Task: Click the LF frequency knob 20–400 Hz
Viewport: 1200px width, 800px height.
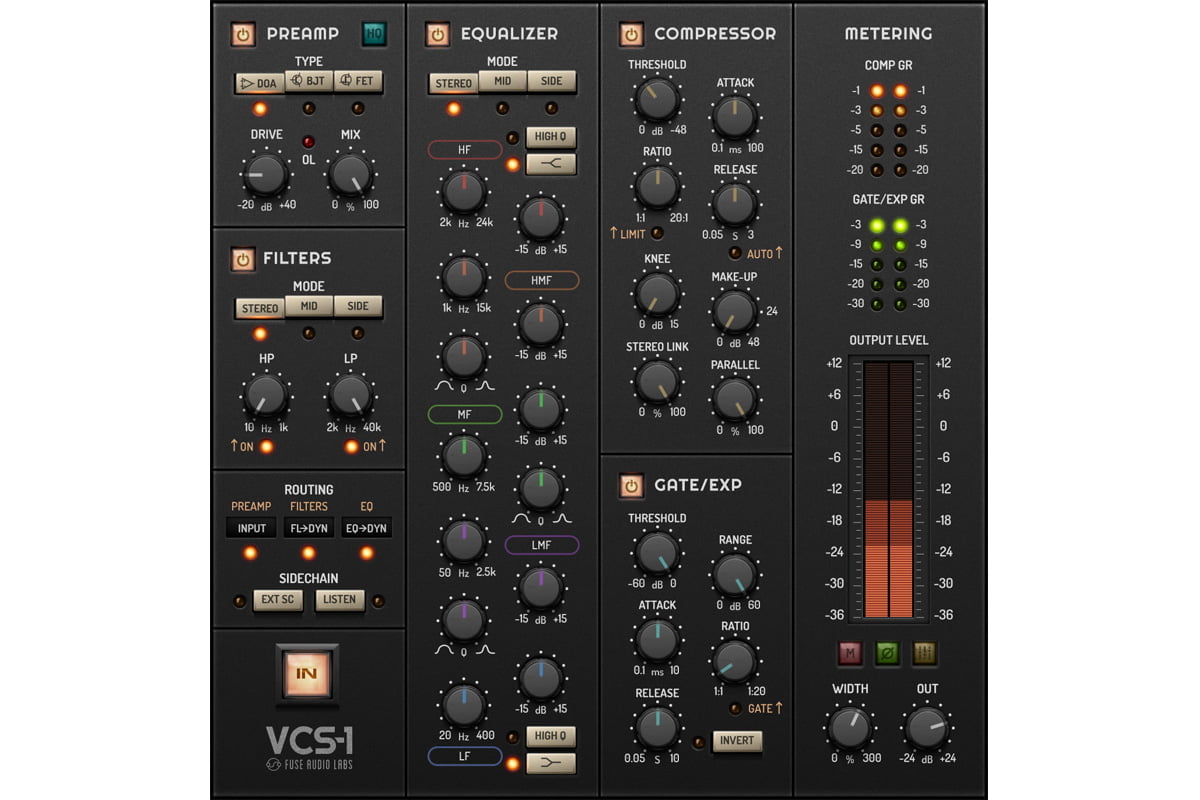Action: 464,706
